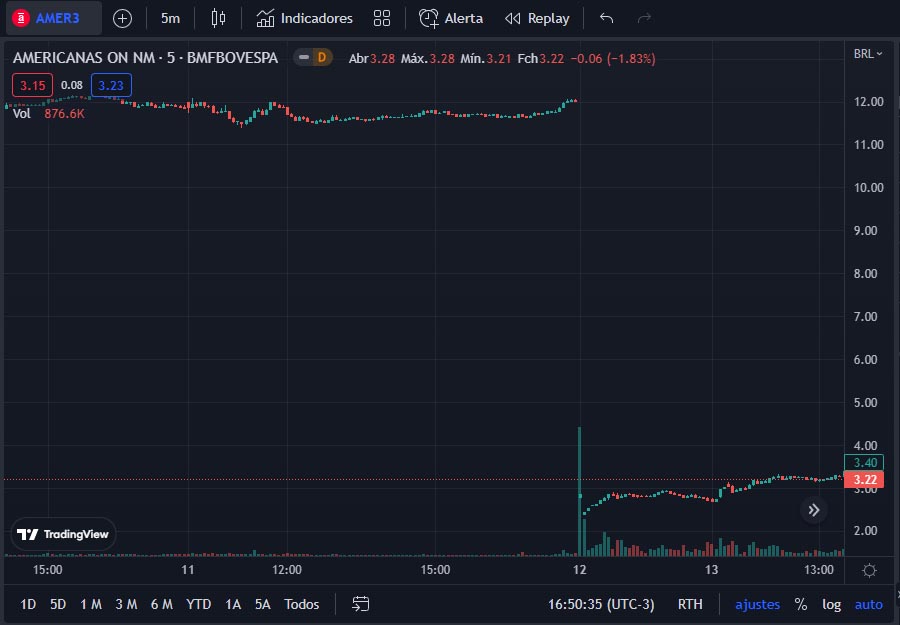Click the undo arrow
The width and height of the screenshot is (900, 625).
606,18
